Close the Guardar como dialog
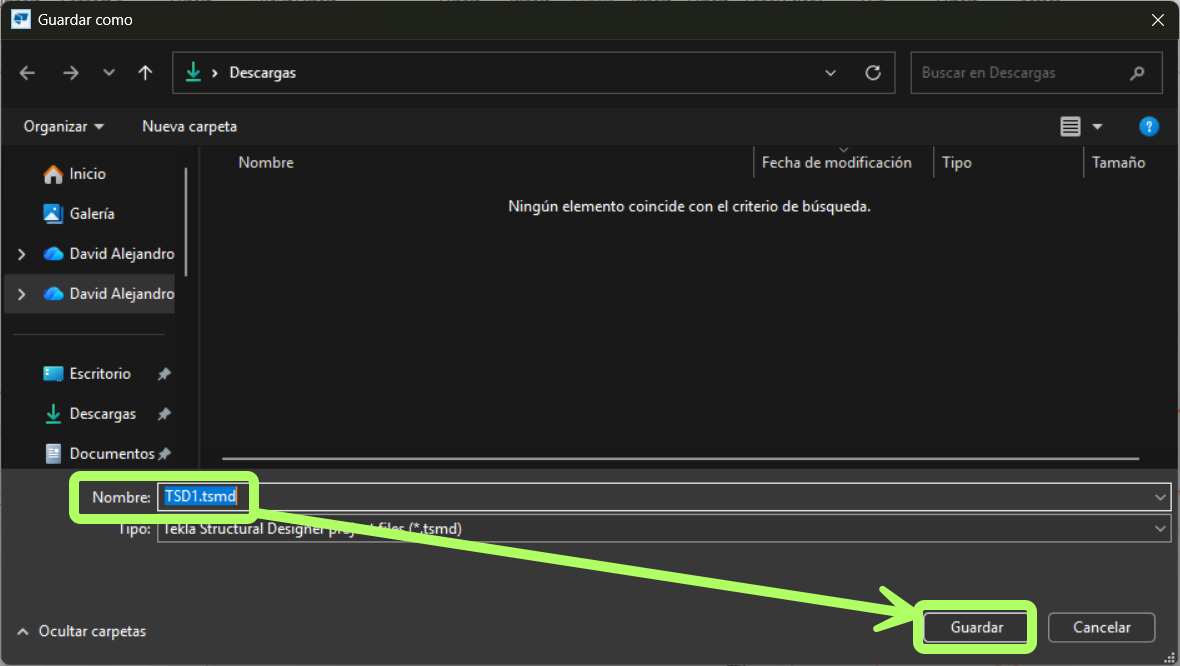 pyautogui.click(x=1157, y=20)
